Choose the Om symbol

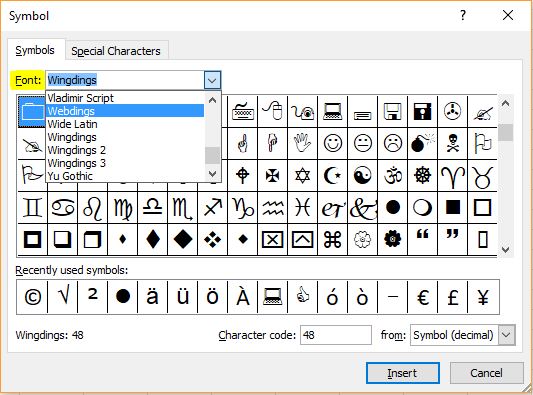pos(393,175)
